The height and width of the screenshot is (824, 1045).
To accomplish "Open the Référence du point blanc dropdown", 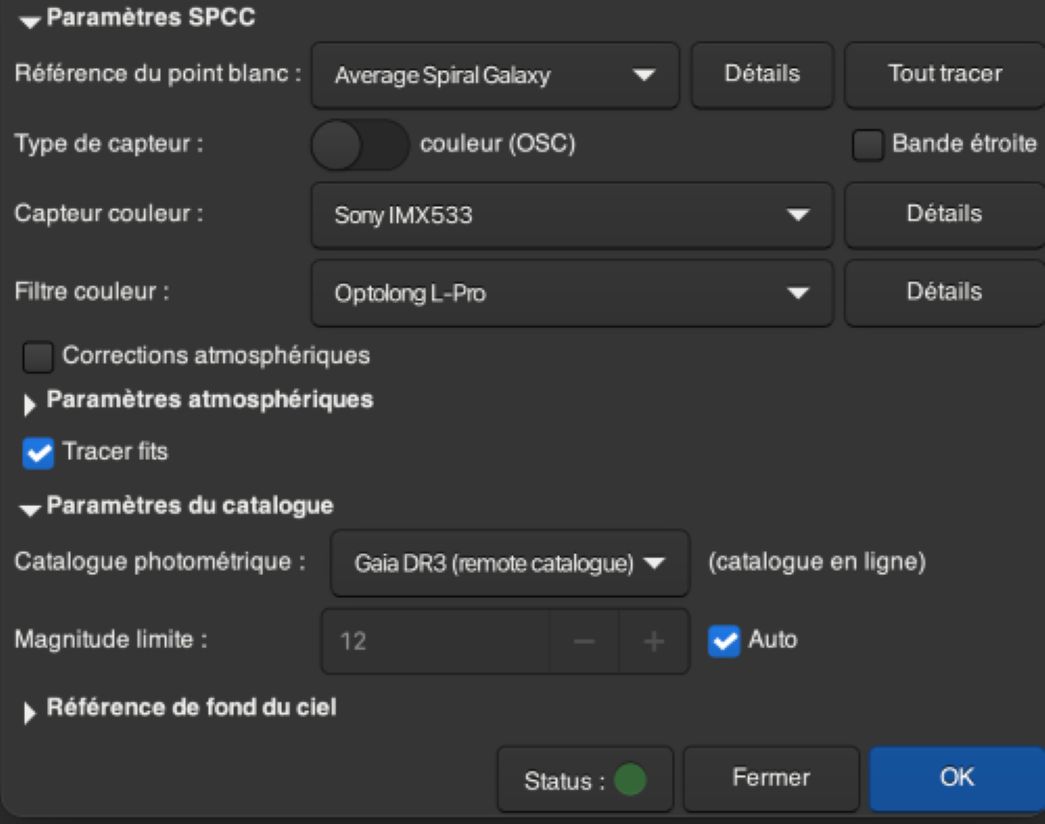I will pos(495,75).
